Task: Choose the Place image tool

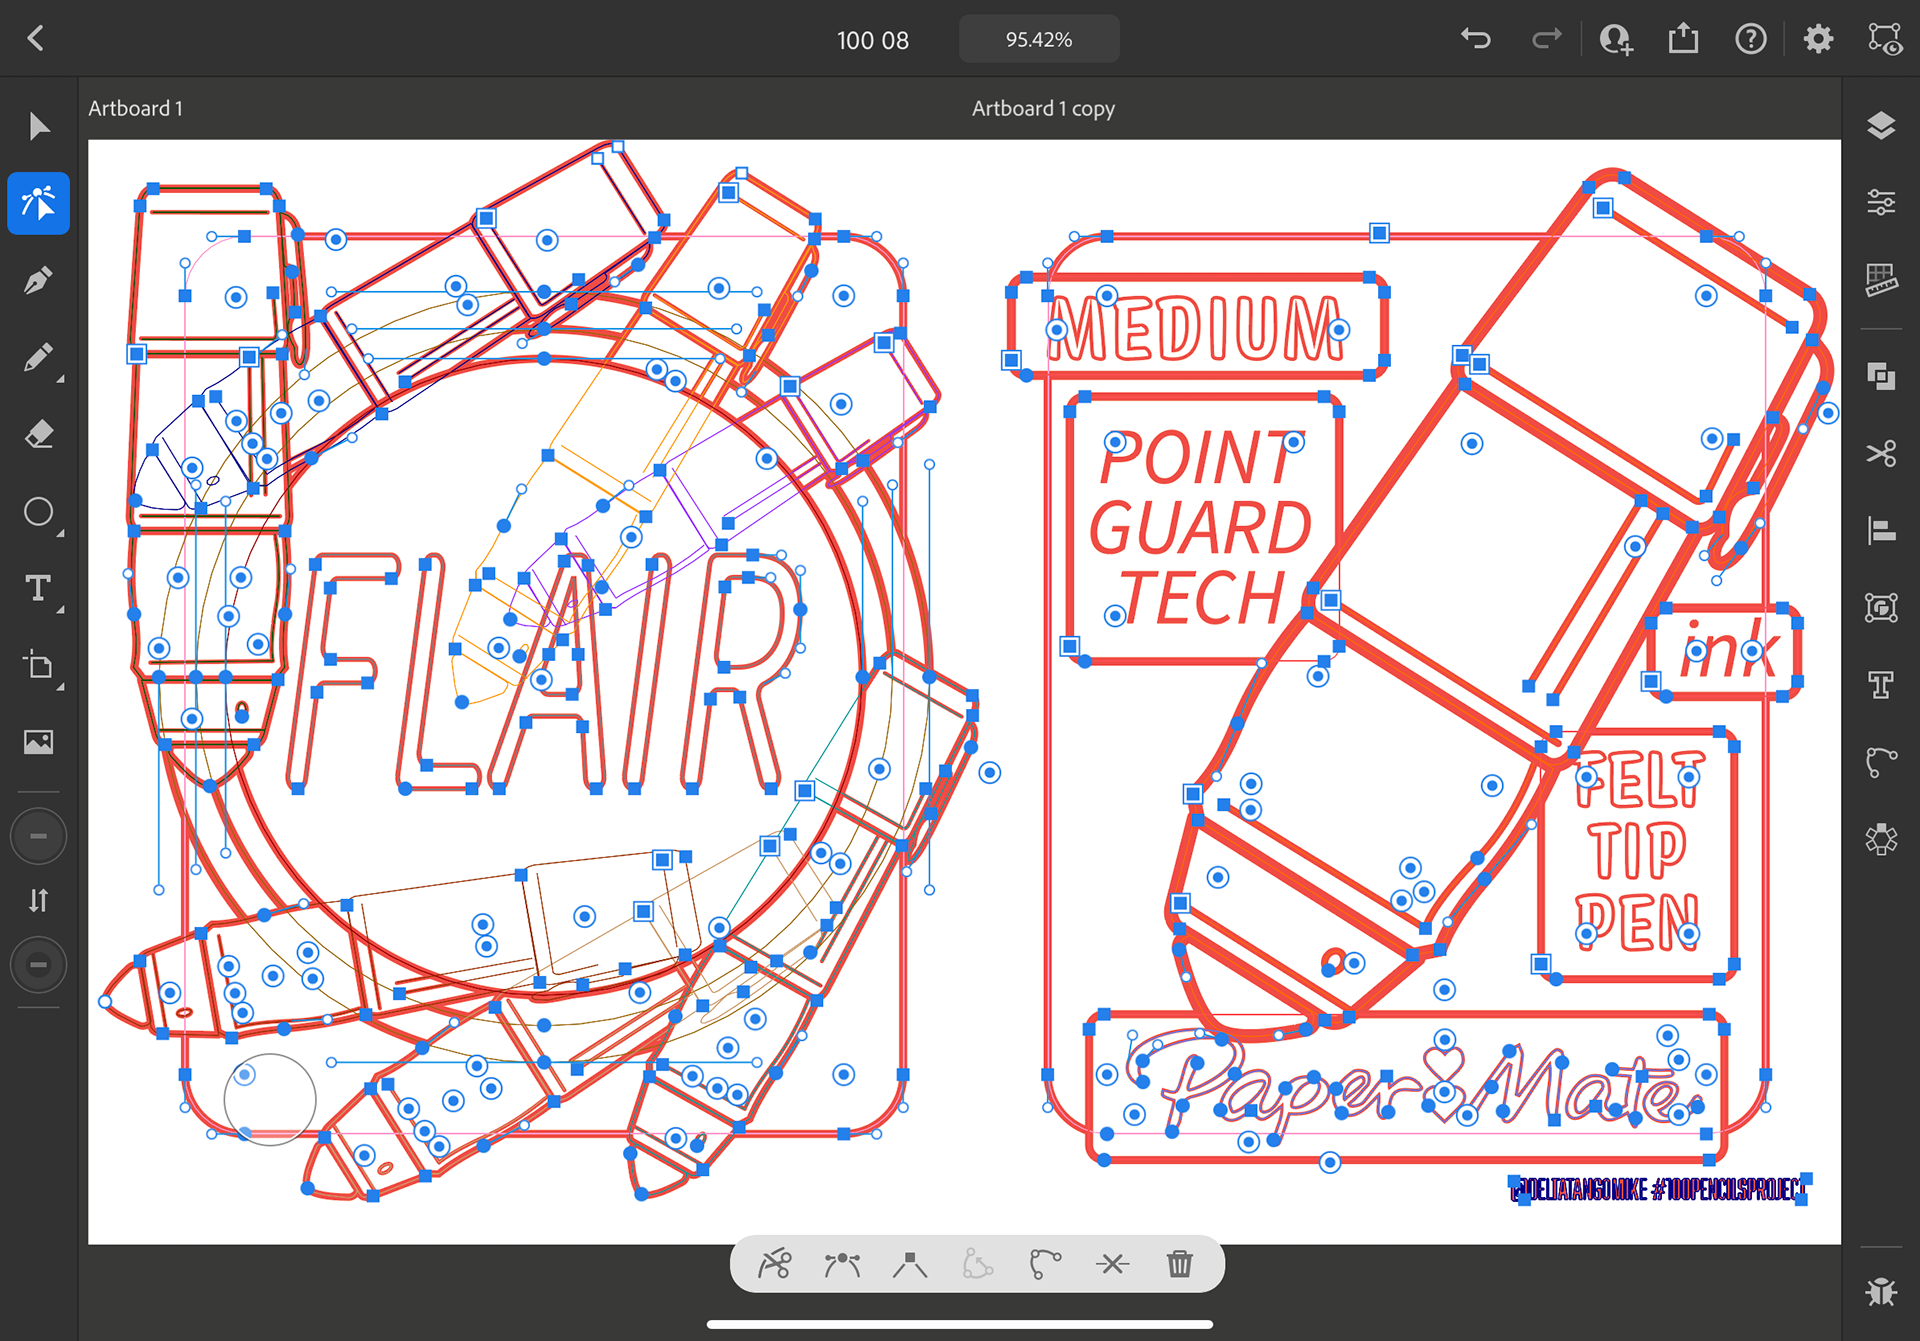Action: (39, 742)
